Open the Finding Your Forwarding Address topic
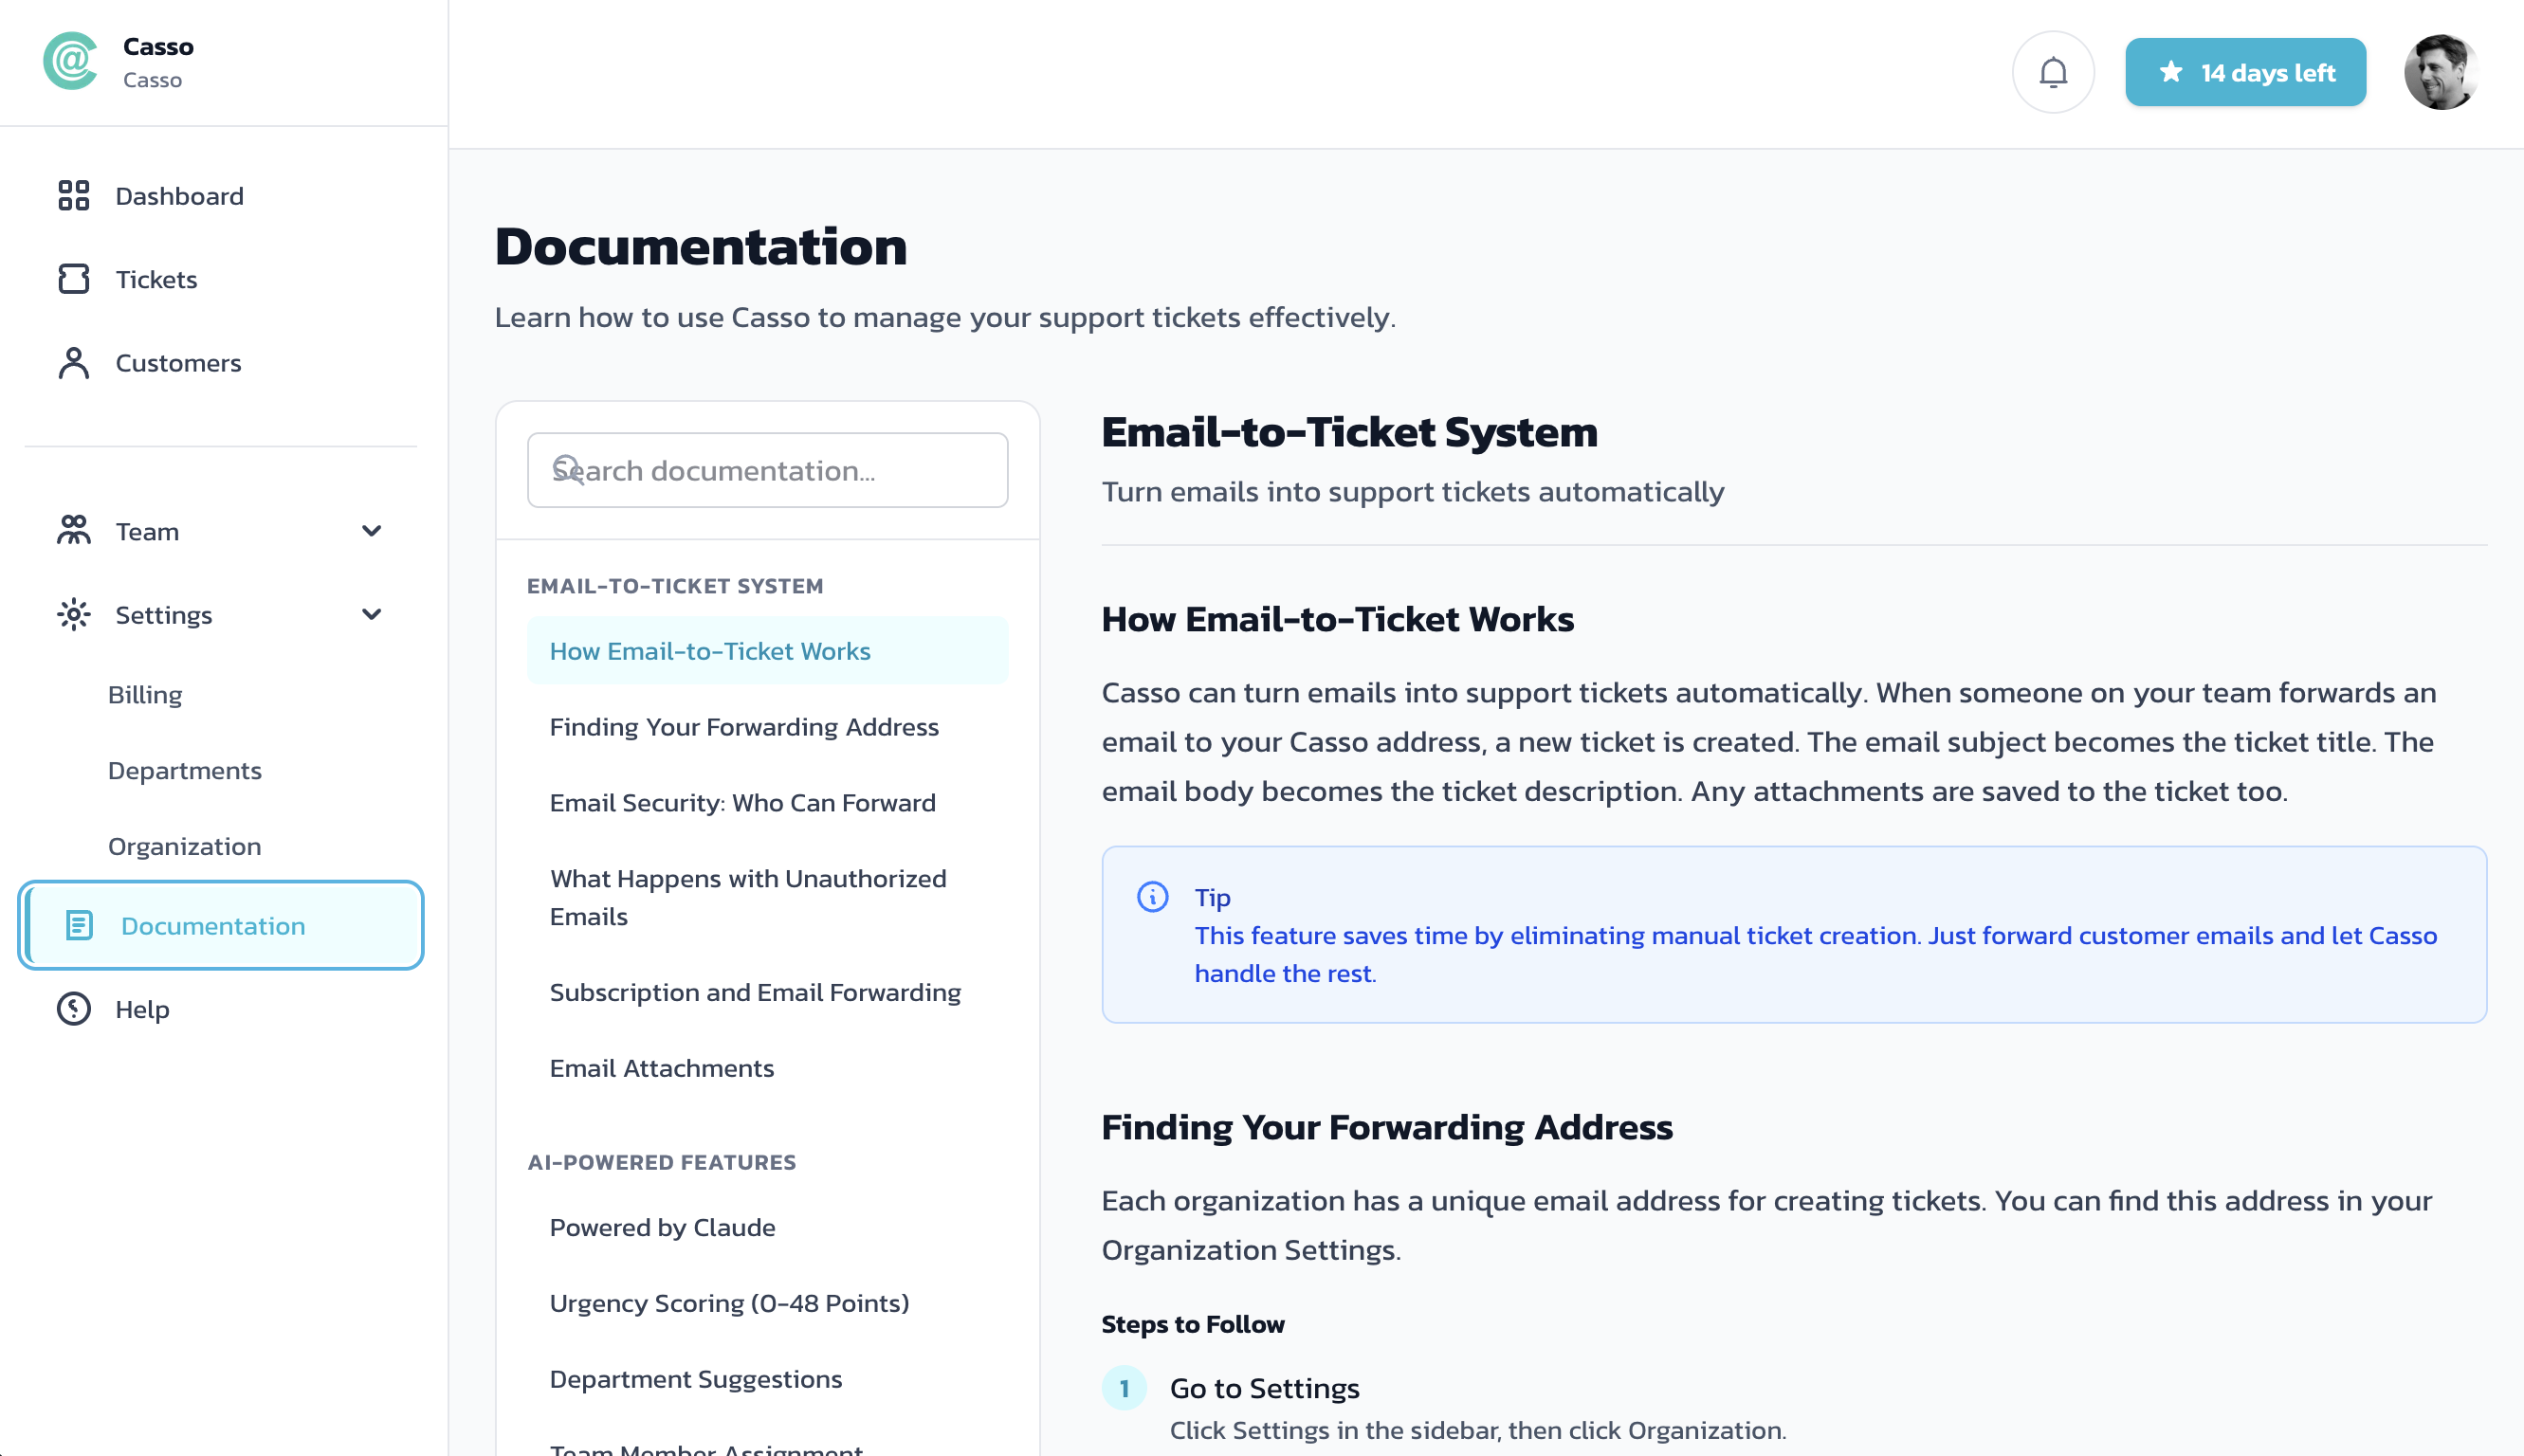Image resolution: width=2524 pixels, height=1456 pixels. (x=743, y=727)
